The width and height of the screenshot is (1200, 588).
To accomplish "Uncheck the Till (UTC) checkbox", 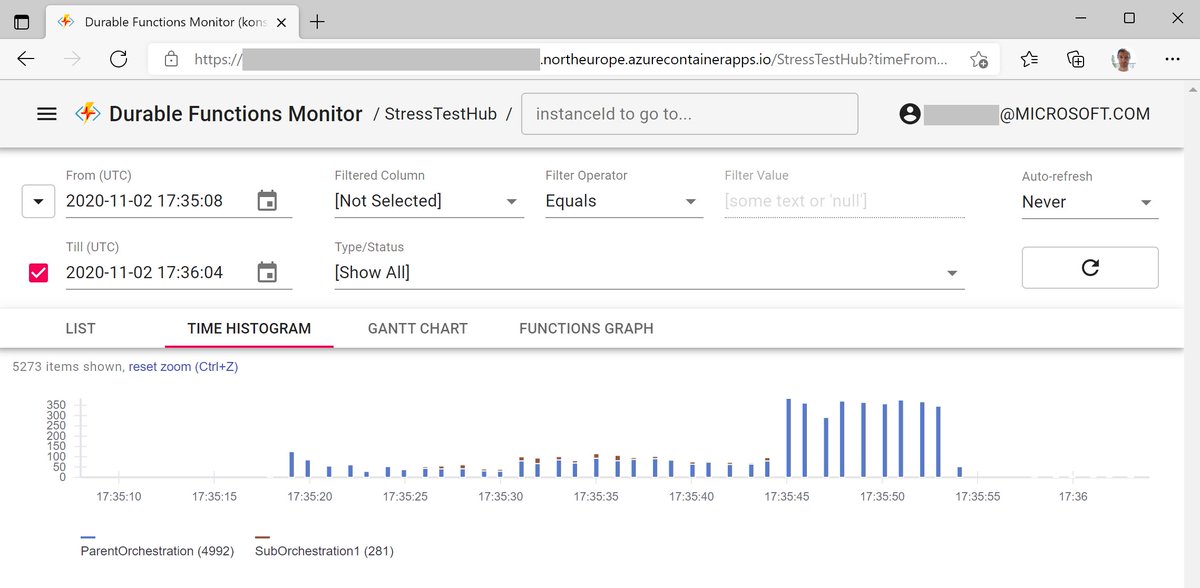I will (38, 271).
